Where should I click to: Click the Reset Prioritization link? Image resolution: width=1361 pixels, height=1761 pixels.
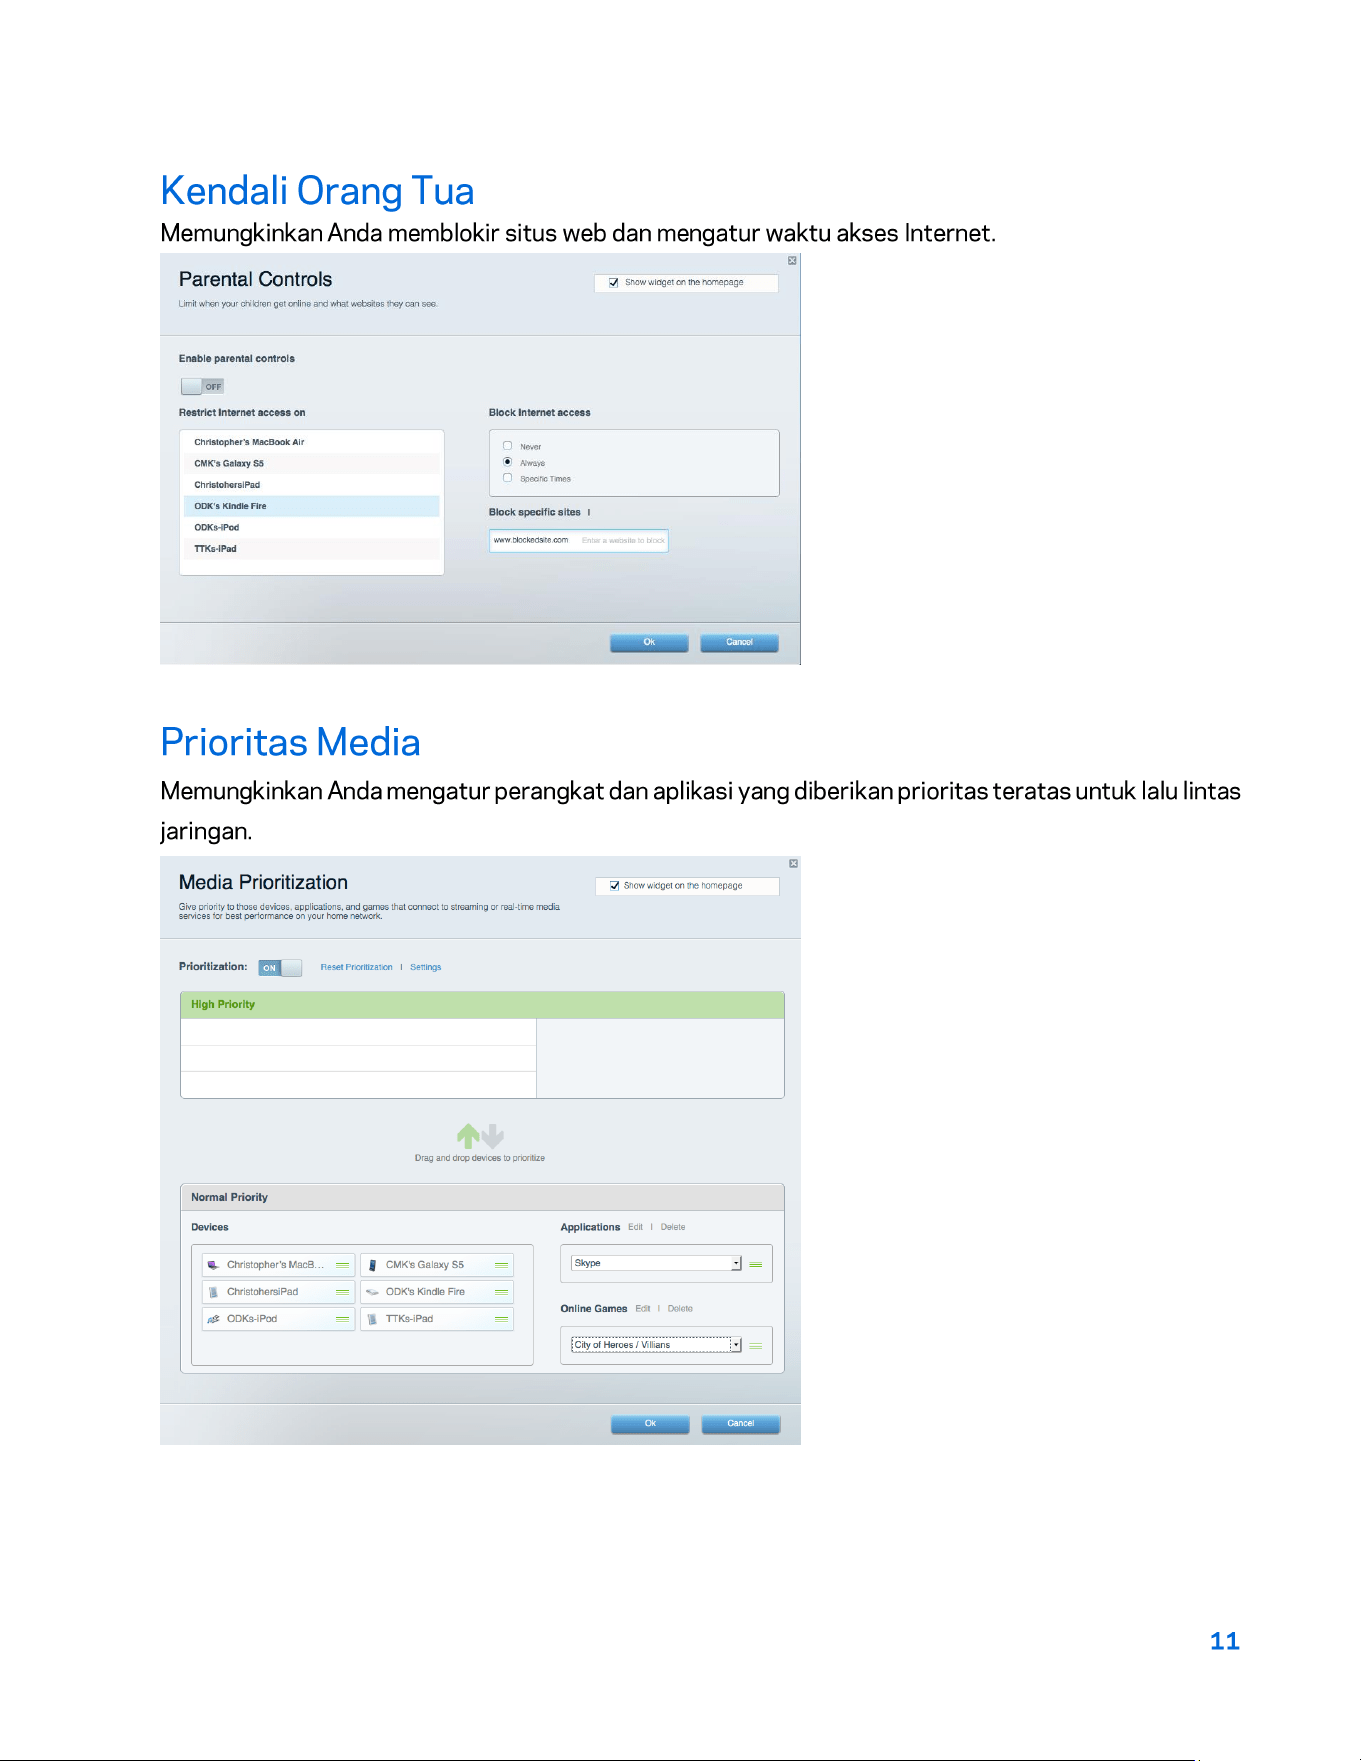tap(356, 967)
